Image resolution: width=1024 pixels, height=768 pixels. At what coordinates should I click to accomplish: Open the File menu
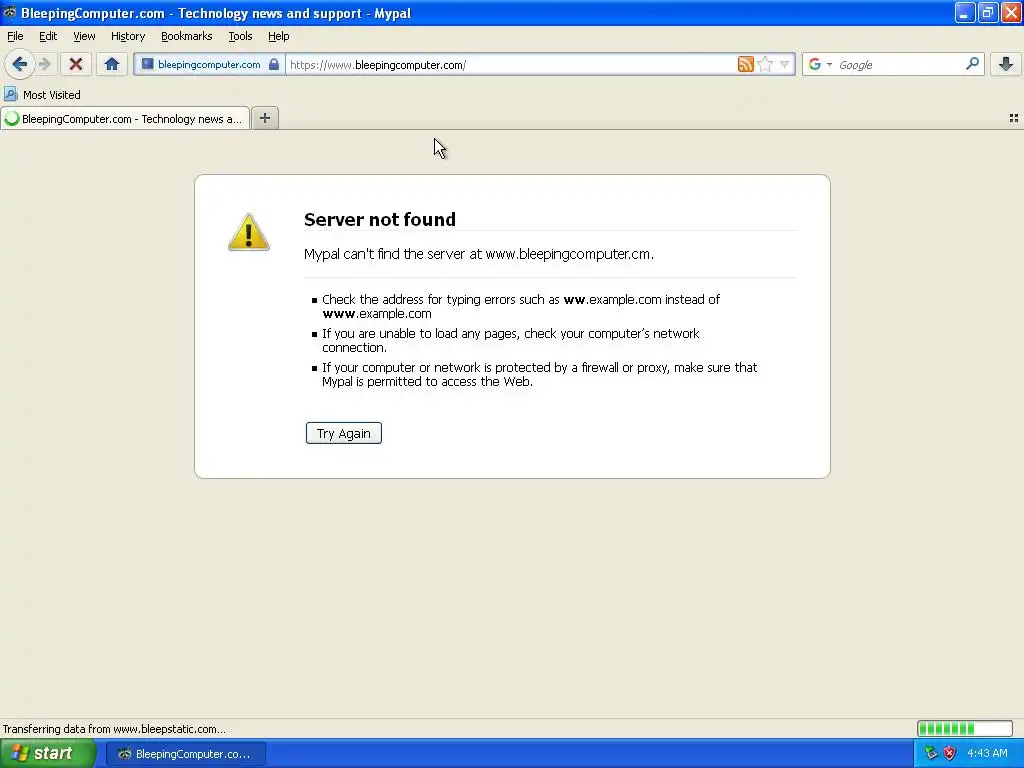coord(15,36)
